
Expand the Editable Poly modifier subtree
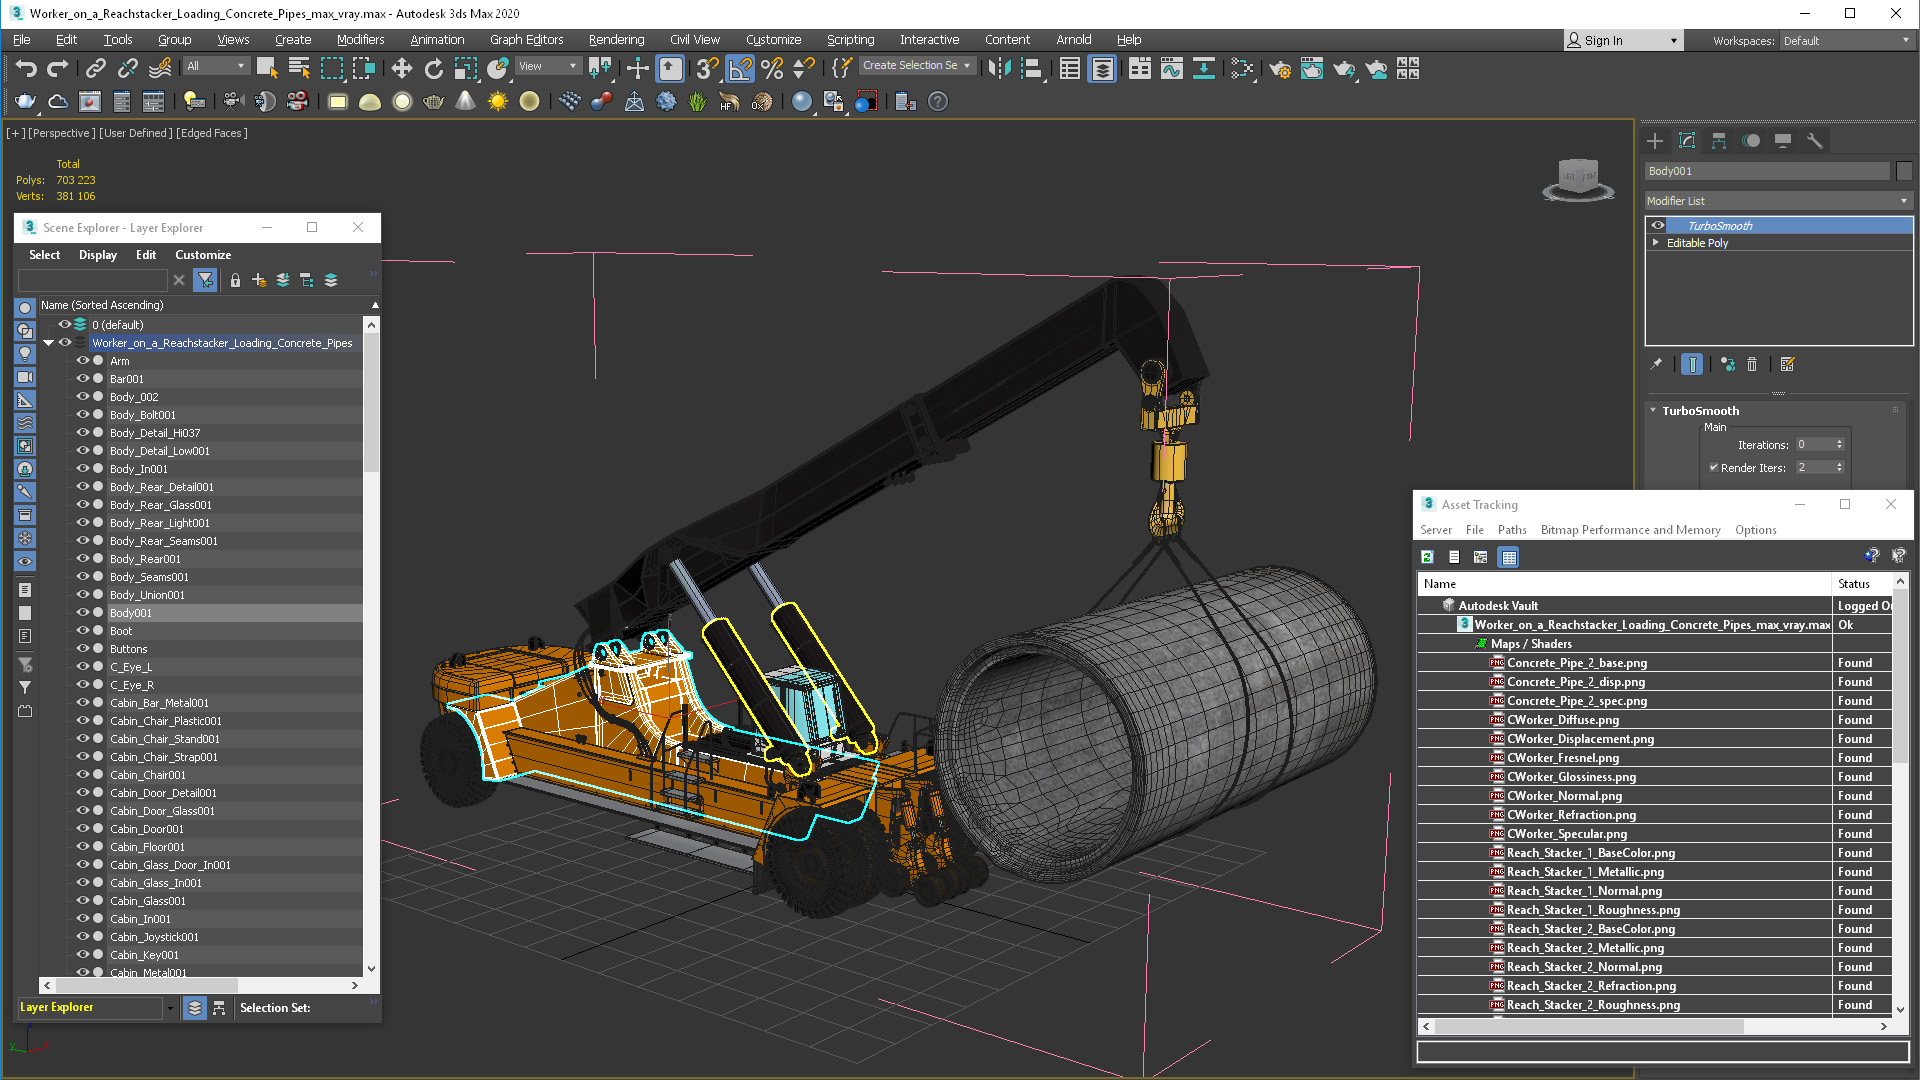1656,242
